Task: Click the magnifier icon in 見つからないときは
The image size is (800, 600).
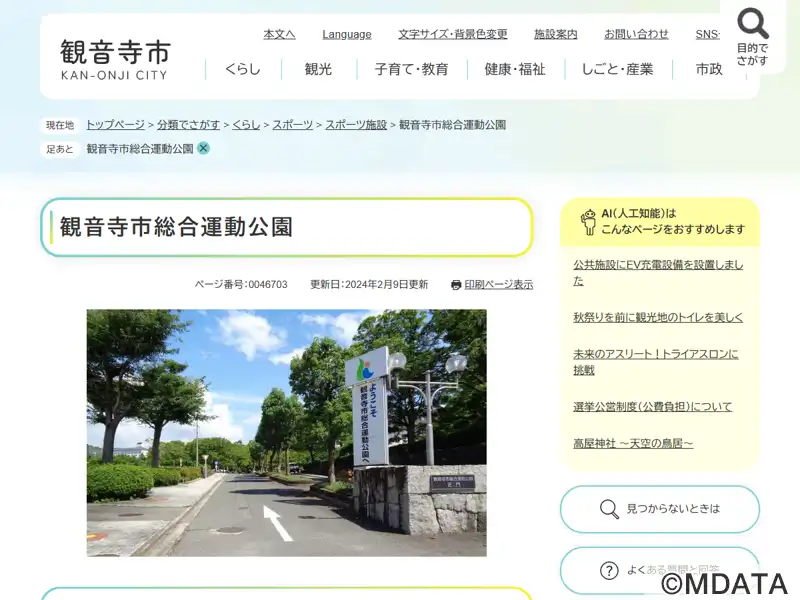Action: (609, 509)
